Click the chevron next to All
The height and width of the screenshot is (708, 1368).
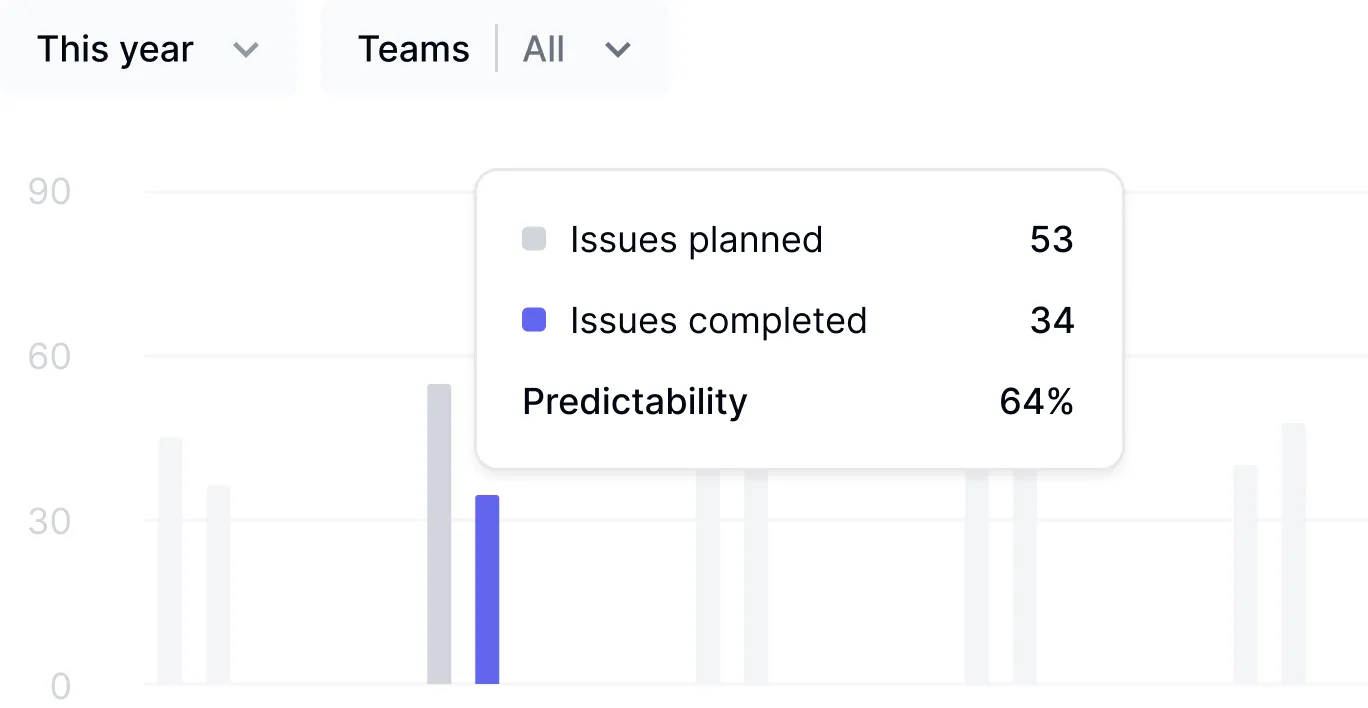click(x=618, y=50)
